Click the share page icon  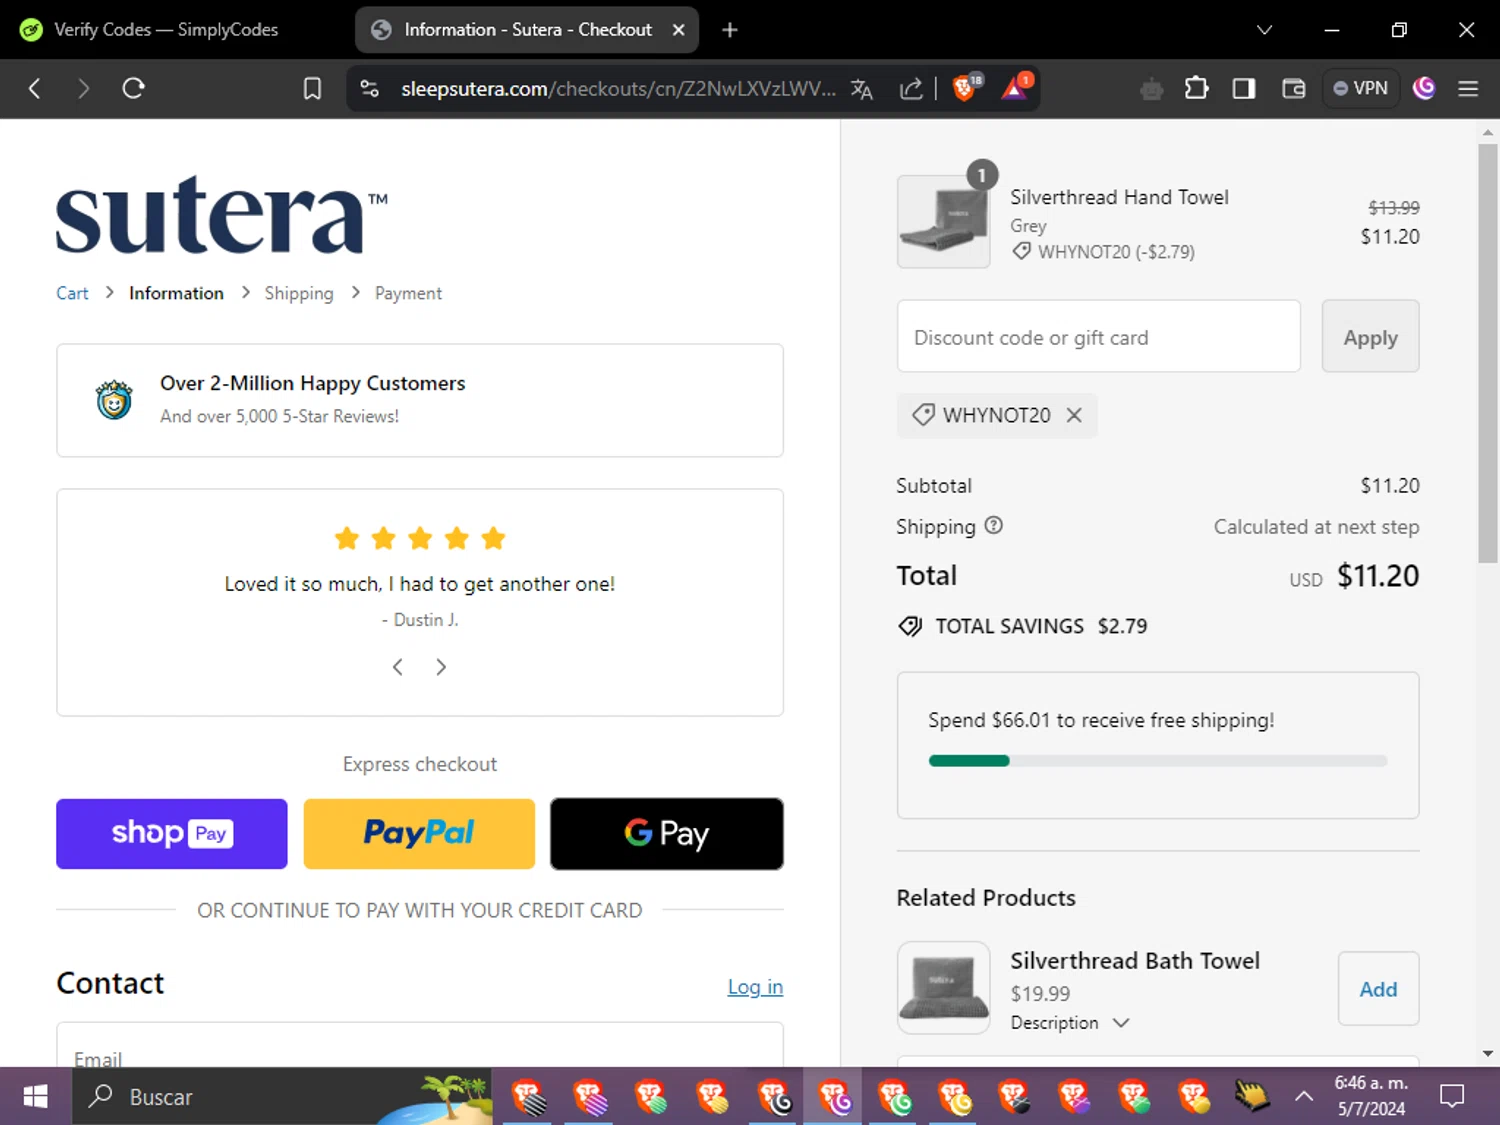pyautogui.click(x=910, y=89)
